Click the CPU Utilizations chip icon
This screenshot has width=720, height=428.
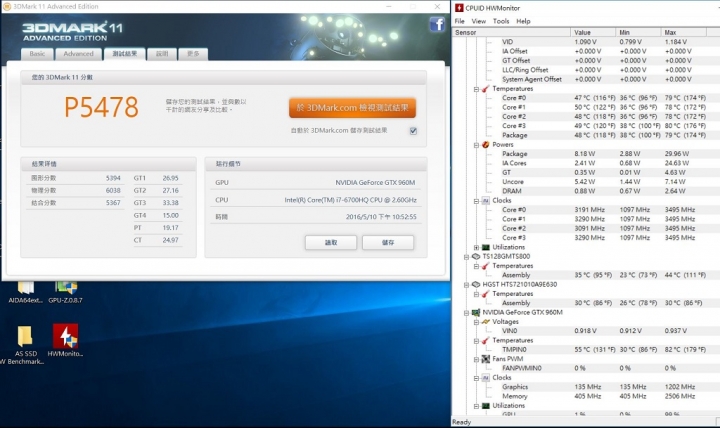click(x=485, y=247)
